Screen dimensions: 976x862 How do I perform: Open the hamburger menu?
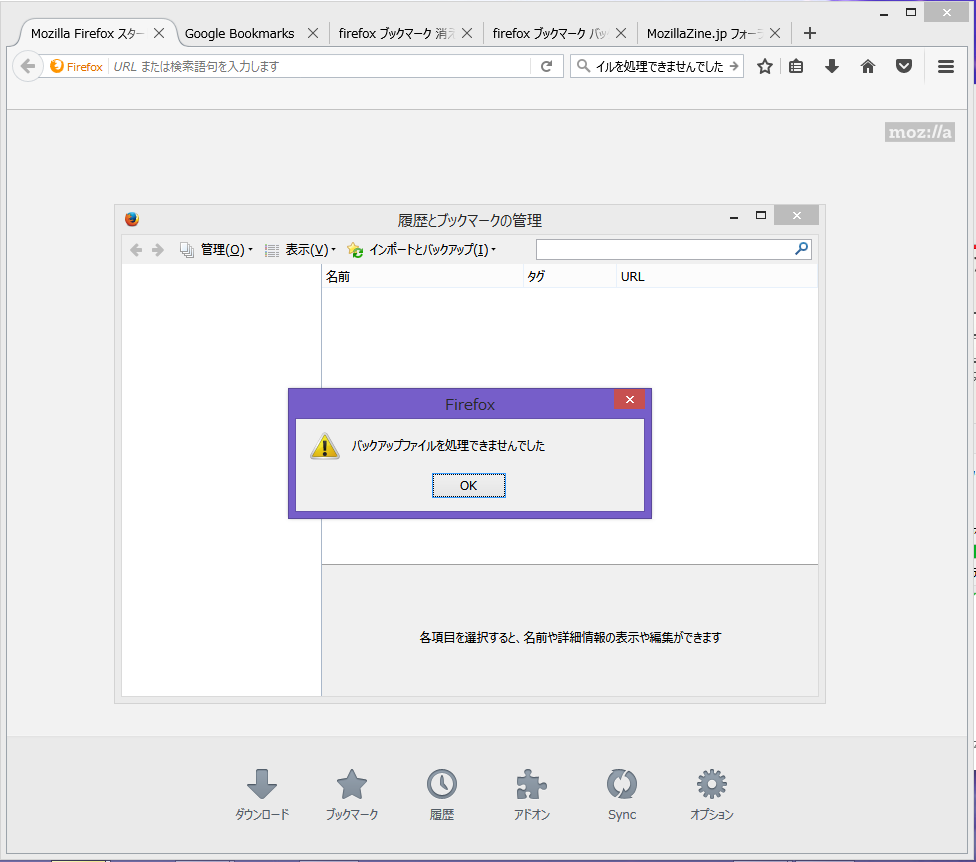(x=946, y=66)
